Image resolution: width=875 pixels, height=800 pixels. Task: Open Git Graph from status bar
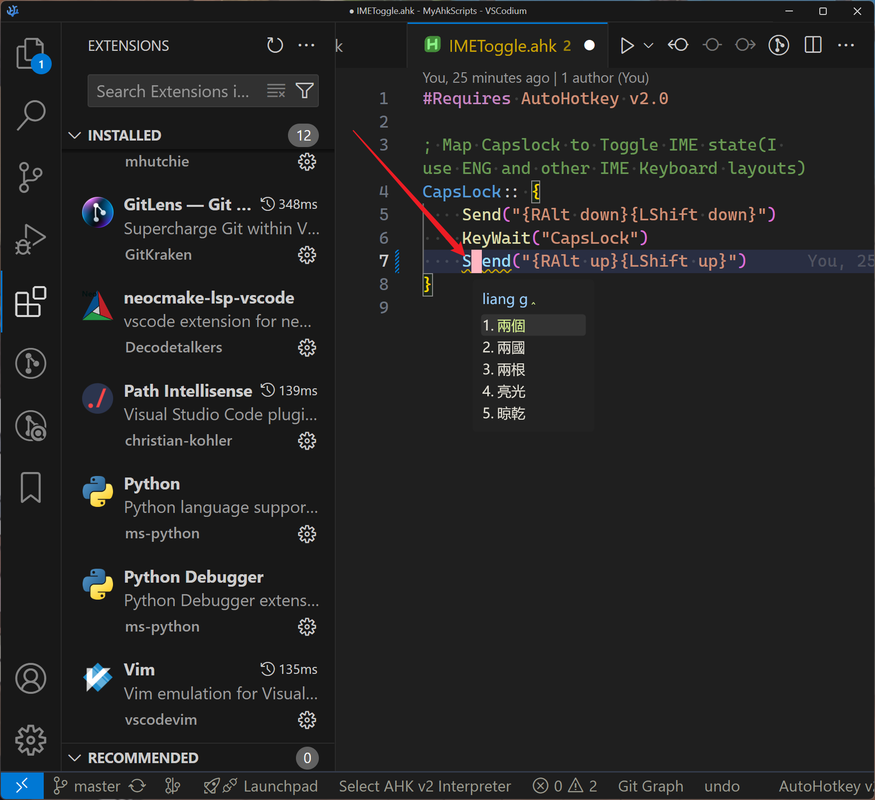point(650,786)
